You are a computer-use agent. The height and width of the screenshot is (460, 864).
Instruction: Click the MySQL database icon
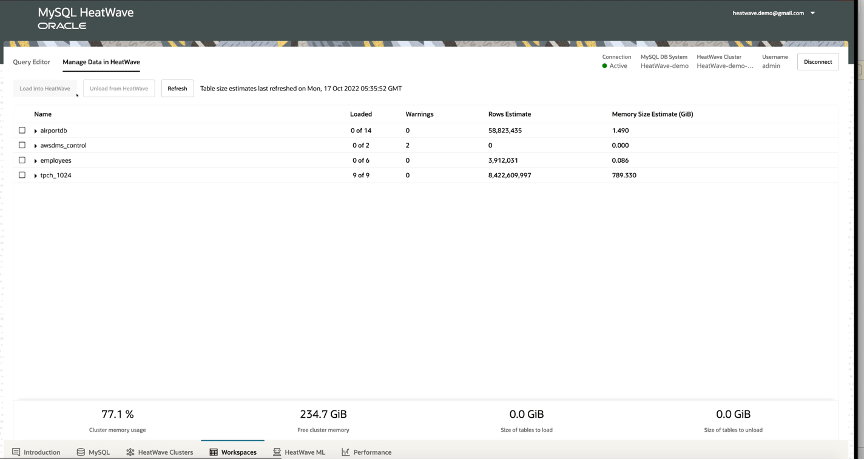pyautogui.click(x=80, y=452)
